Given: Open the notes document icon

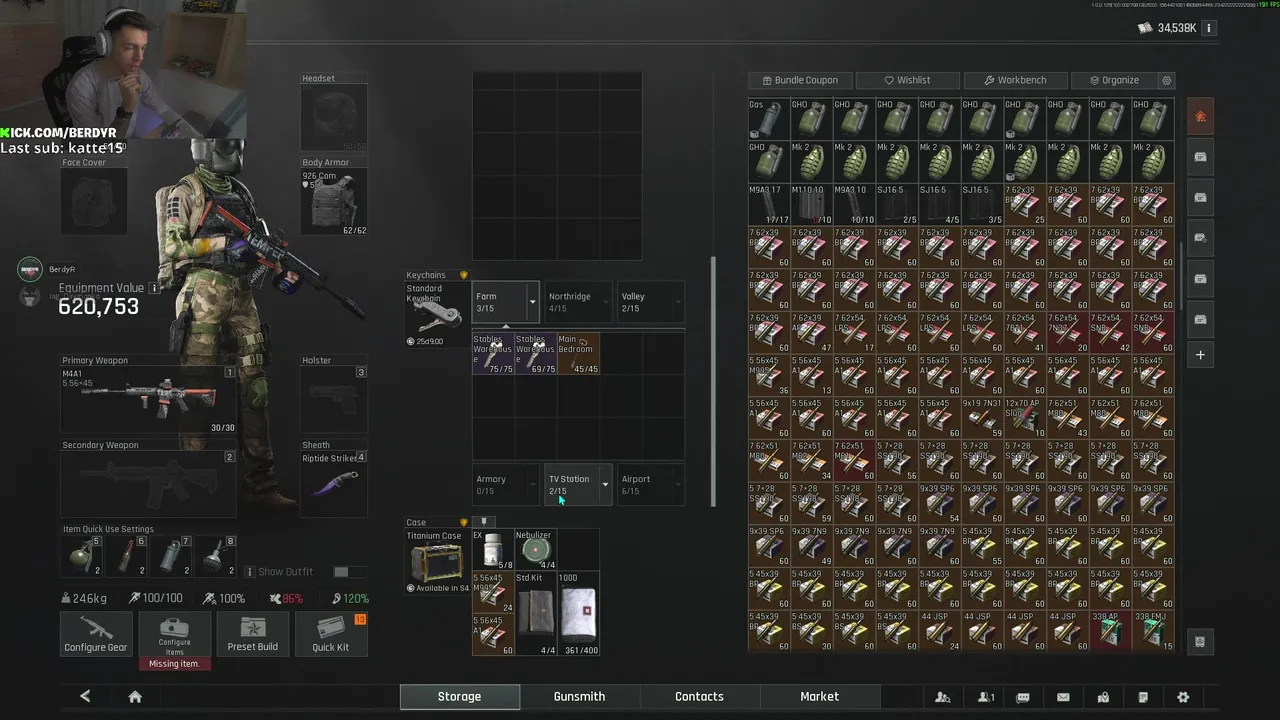Looking at the screenshot, I should tap(1143, 697).
